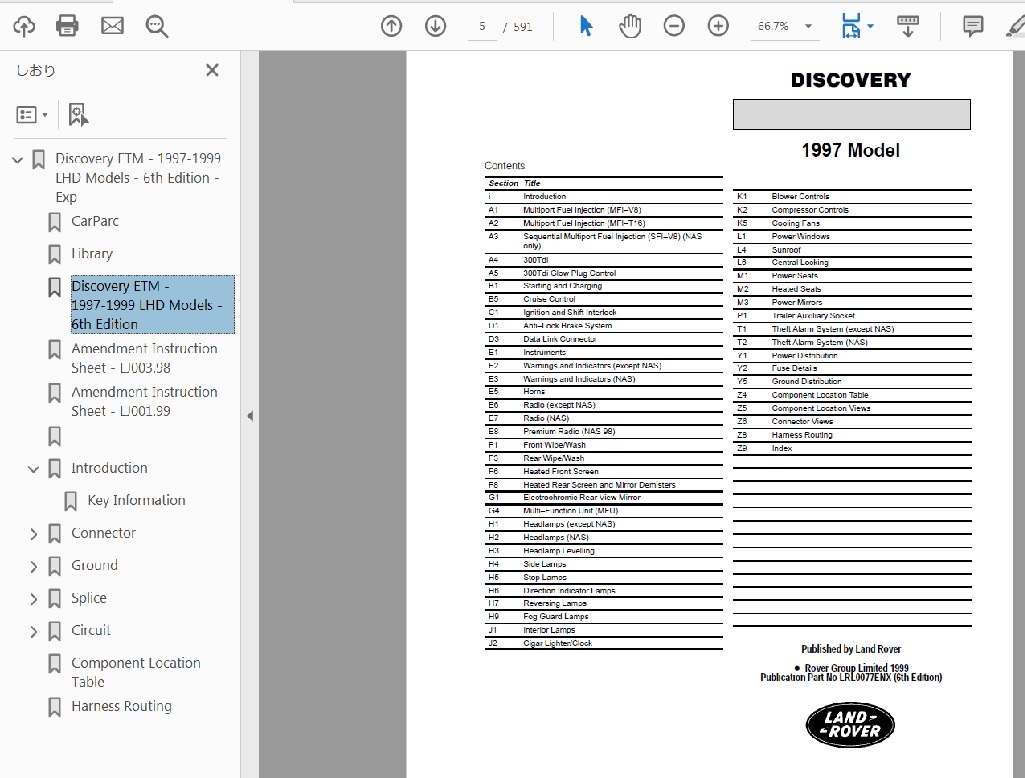The height and width of the screenshot is (778, 1025).
Task: Click 'Component Location Table' contents entry
Action: coord(820,395)
